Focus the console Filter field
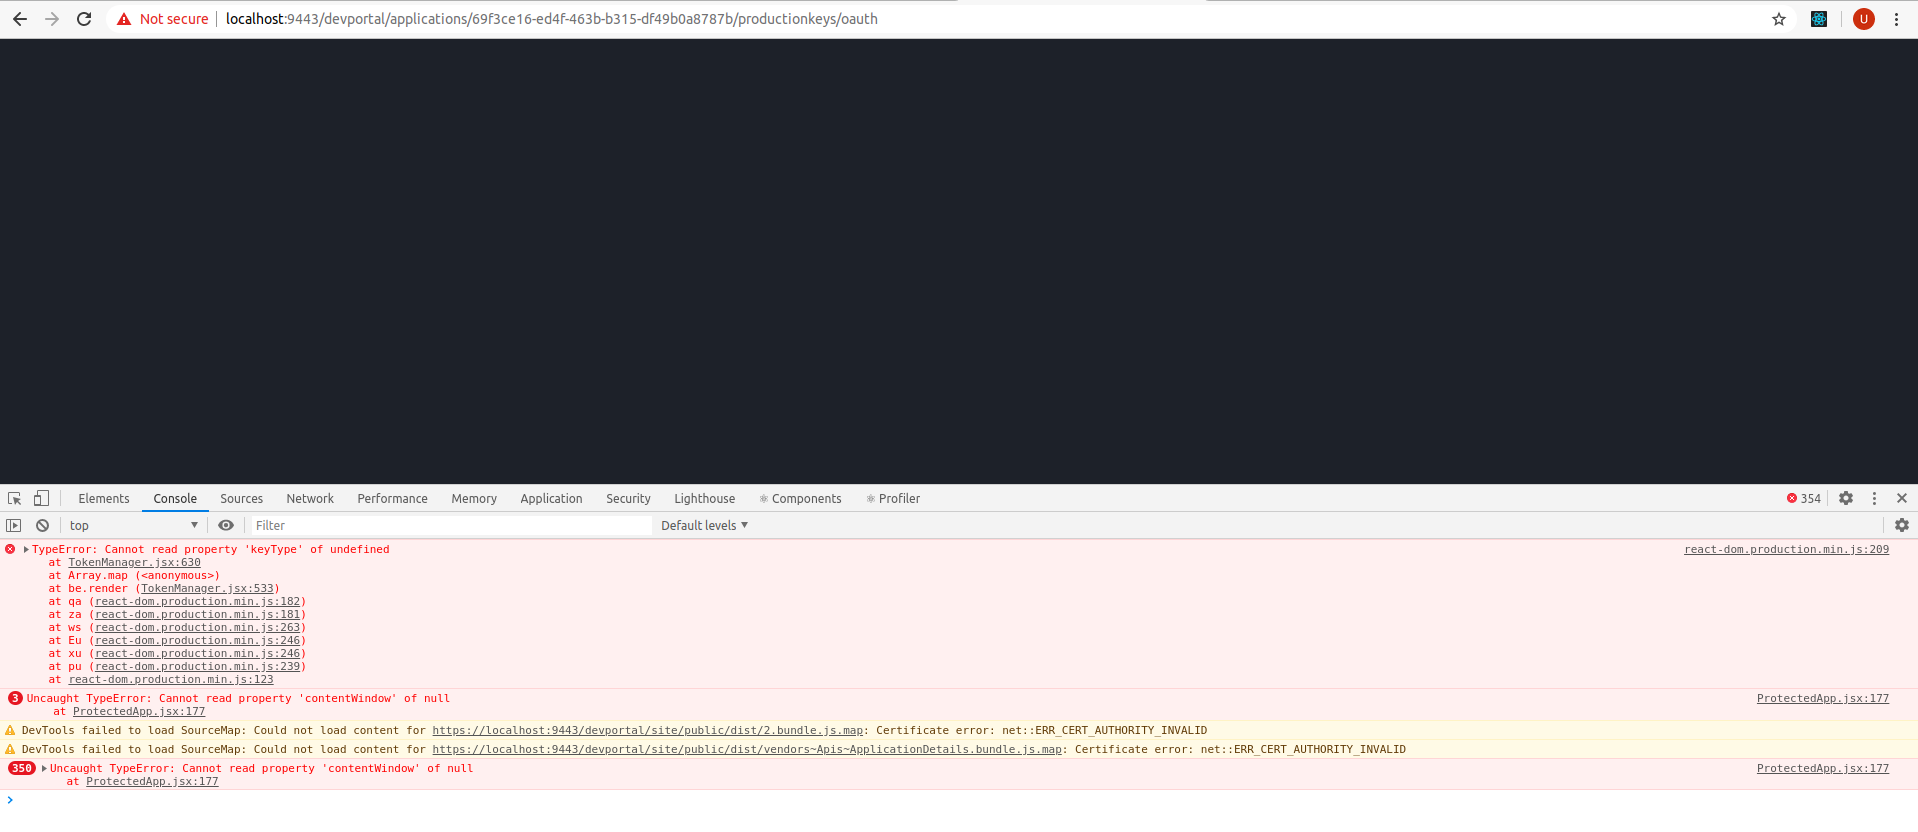Viewport: 1918px width, 832px height. click(x=450, y=525)
